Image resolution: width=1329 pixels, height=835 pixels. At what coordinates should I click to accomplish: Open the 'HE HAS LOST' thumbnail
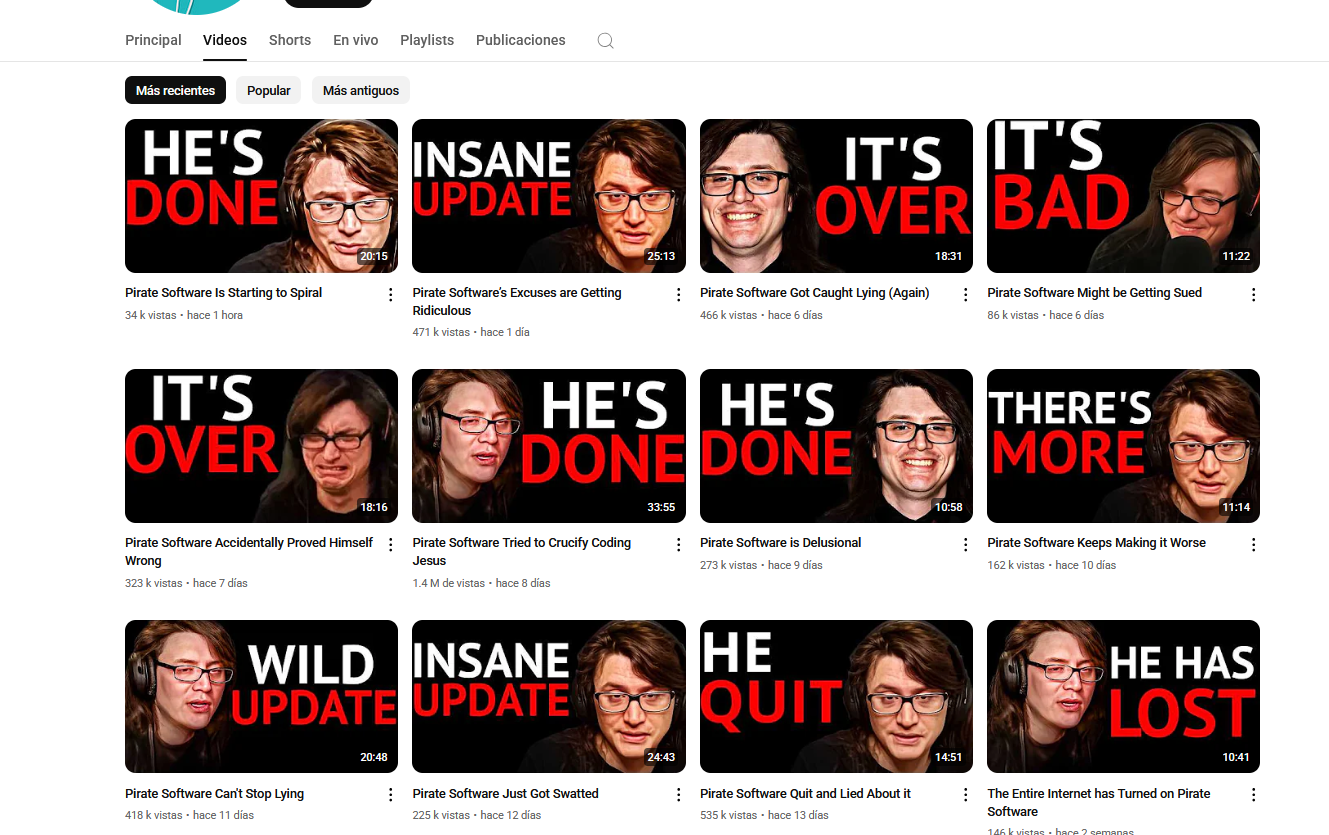point(1123,697)
